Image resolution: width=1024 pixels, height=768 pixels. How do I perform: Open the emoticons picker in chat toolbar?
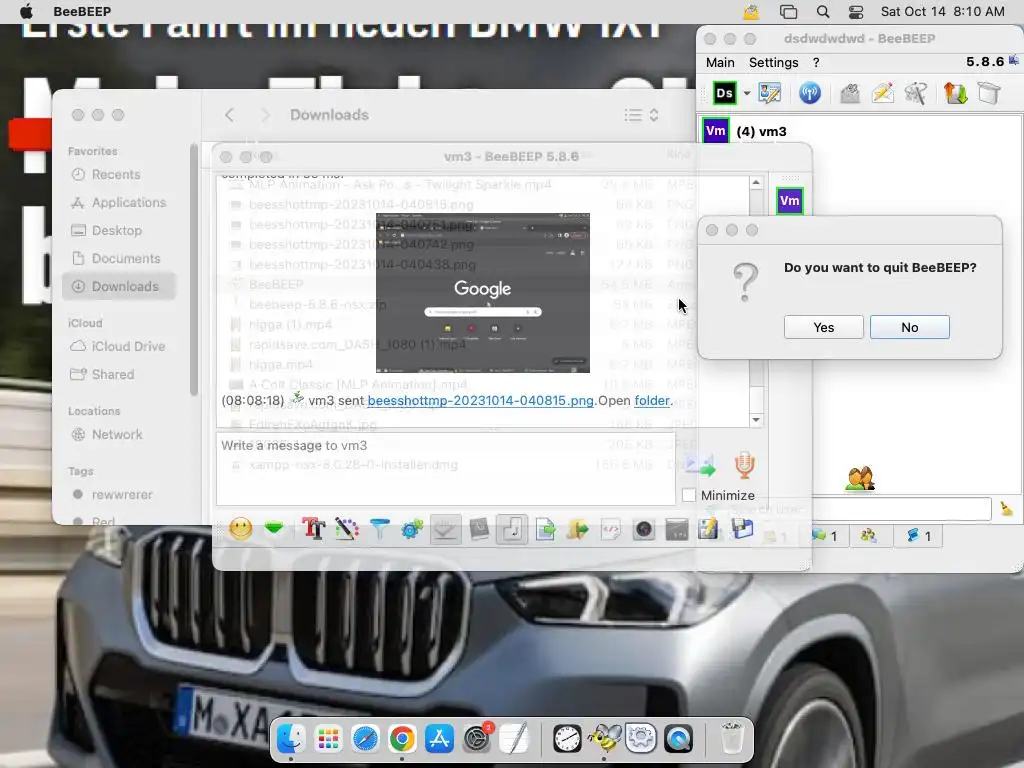click(240, 528)
